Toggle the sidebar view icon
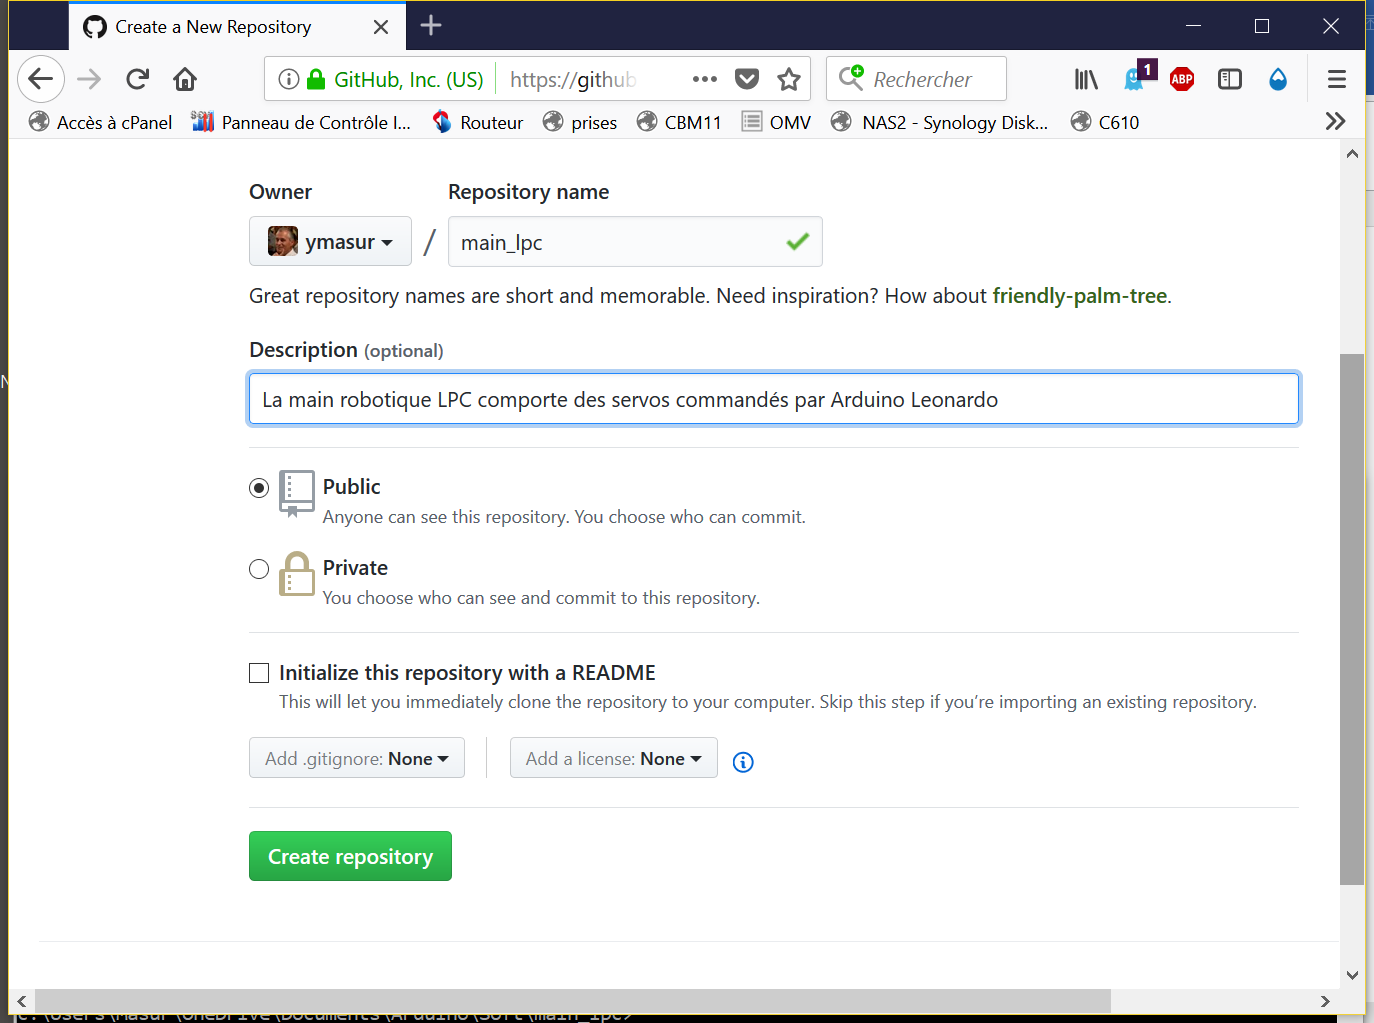The width and height of the screenshot is (1374, 1023). (1230, 79)
